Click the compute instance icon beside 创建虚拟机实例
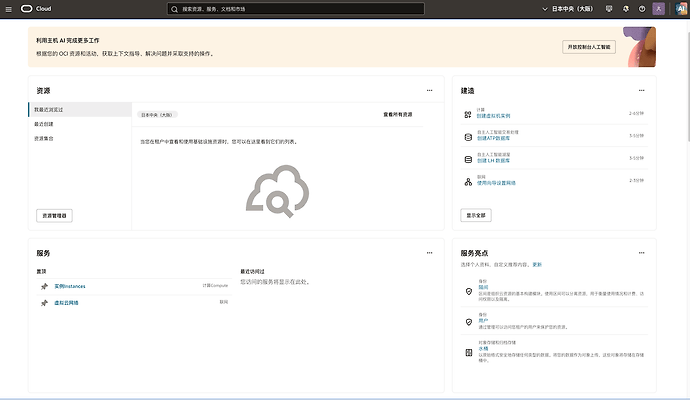Screen dimensions: 690x400 click(x=468, y=114)
